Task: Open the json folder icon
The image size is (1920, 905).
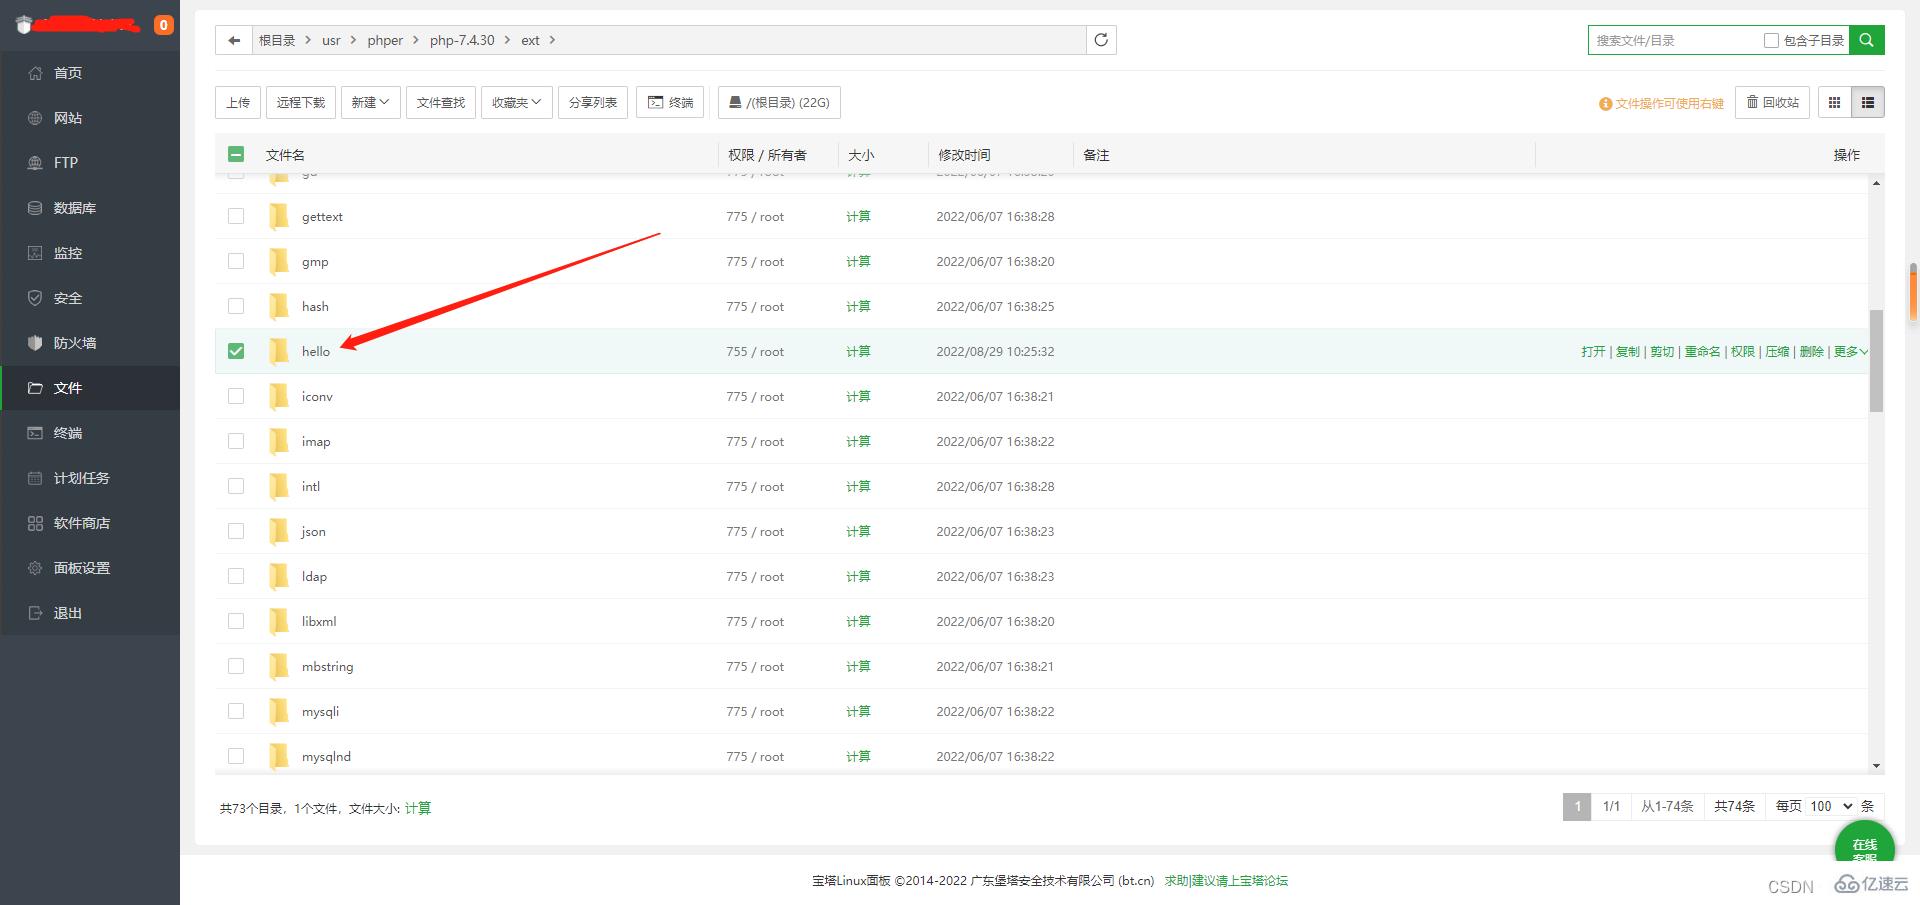Action: coord(279,531)
